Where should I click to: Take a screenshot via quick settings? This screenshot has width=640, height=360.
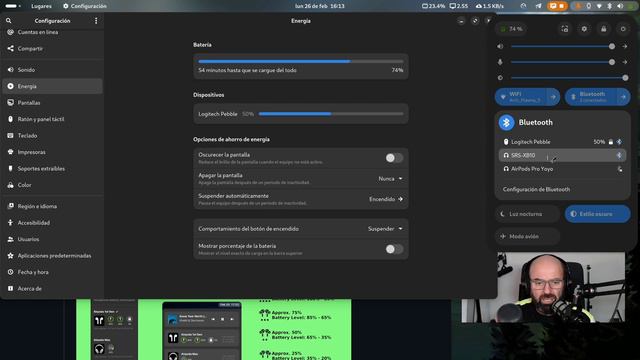tap(565, 29)
